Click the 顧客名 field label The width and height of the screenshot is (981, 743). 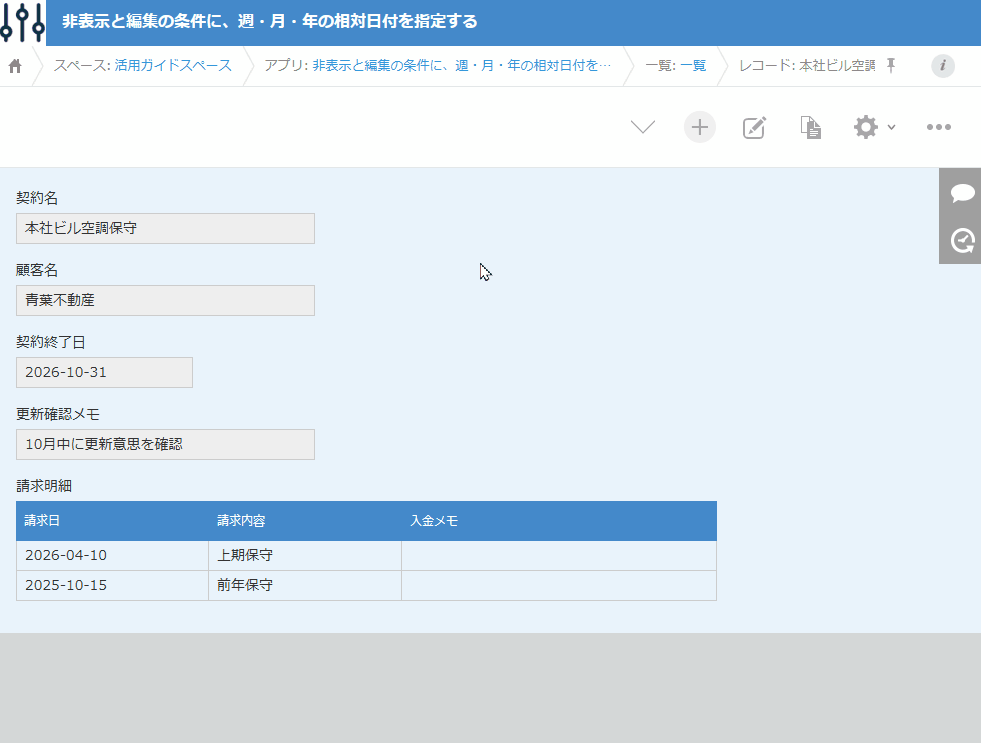click(37, 270)
